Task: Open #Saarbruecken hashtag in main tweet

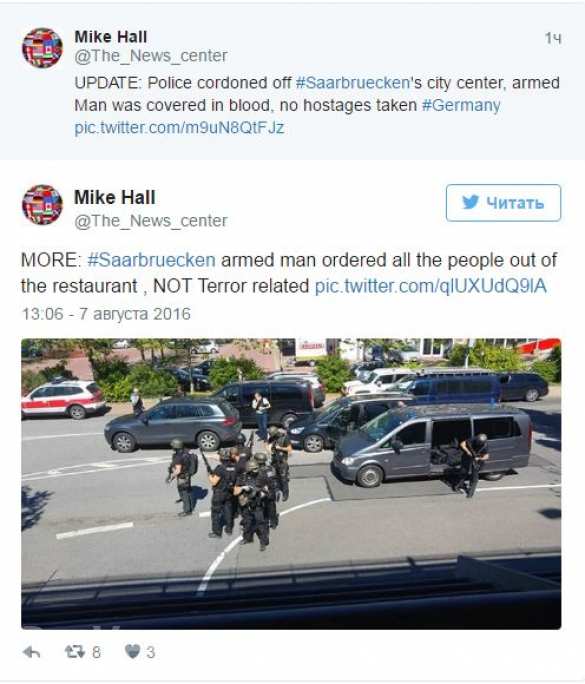Action: [x=151, y=260]
